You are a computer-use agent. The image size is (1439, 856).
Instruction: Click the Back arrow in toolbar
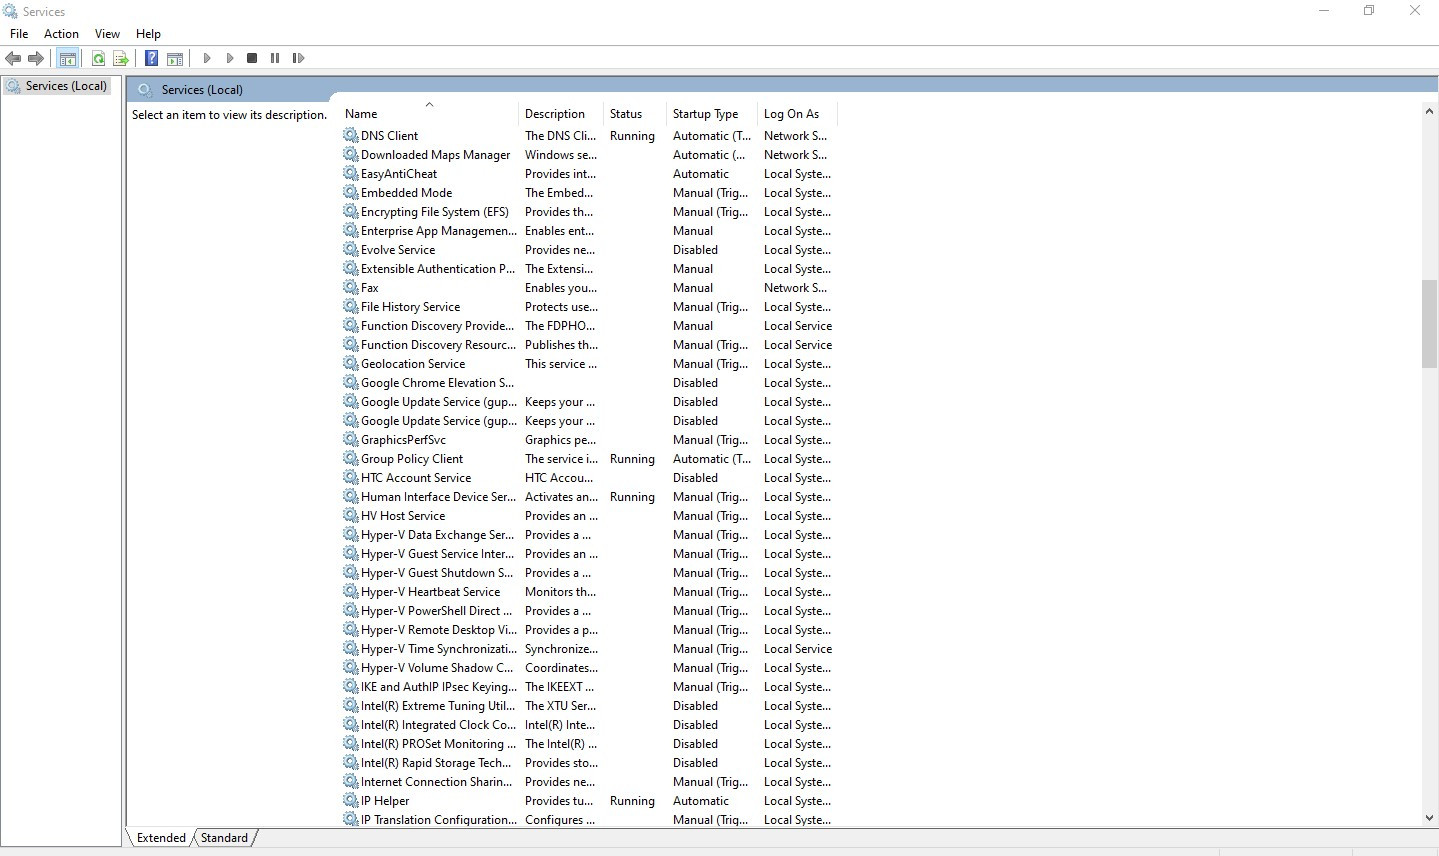[x=13, y=58]
